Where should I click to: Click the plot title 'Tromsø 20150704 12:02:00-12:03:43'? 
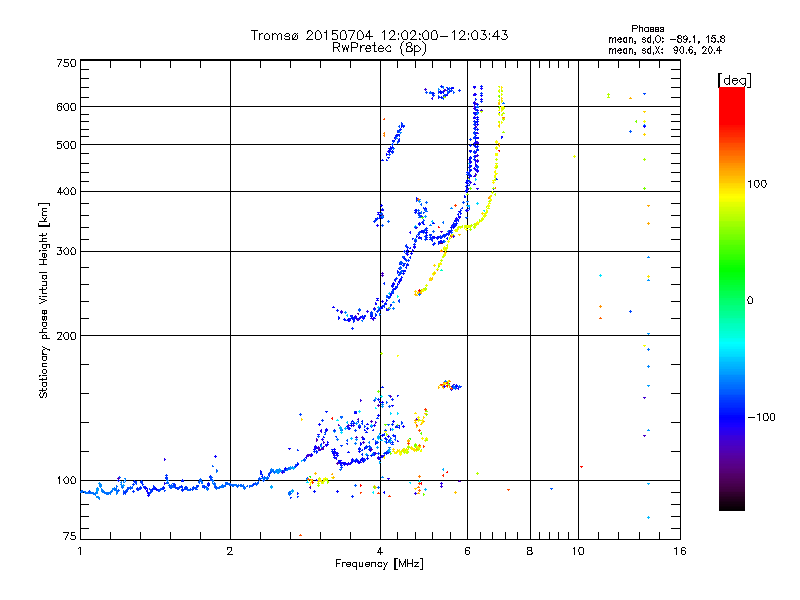point(379,35)
